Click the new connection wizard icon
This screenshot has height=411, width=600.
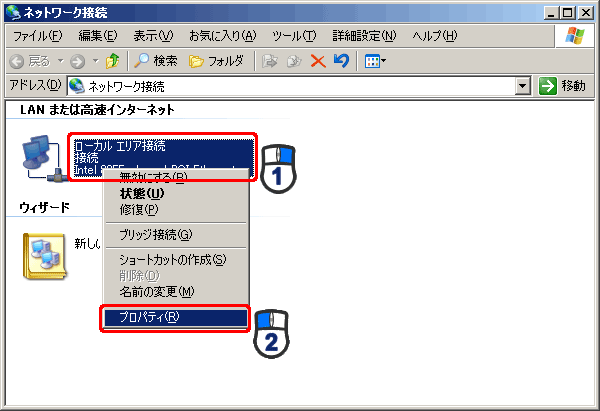[45, 256]
